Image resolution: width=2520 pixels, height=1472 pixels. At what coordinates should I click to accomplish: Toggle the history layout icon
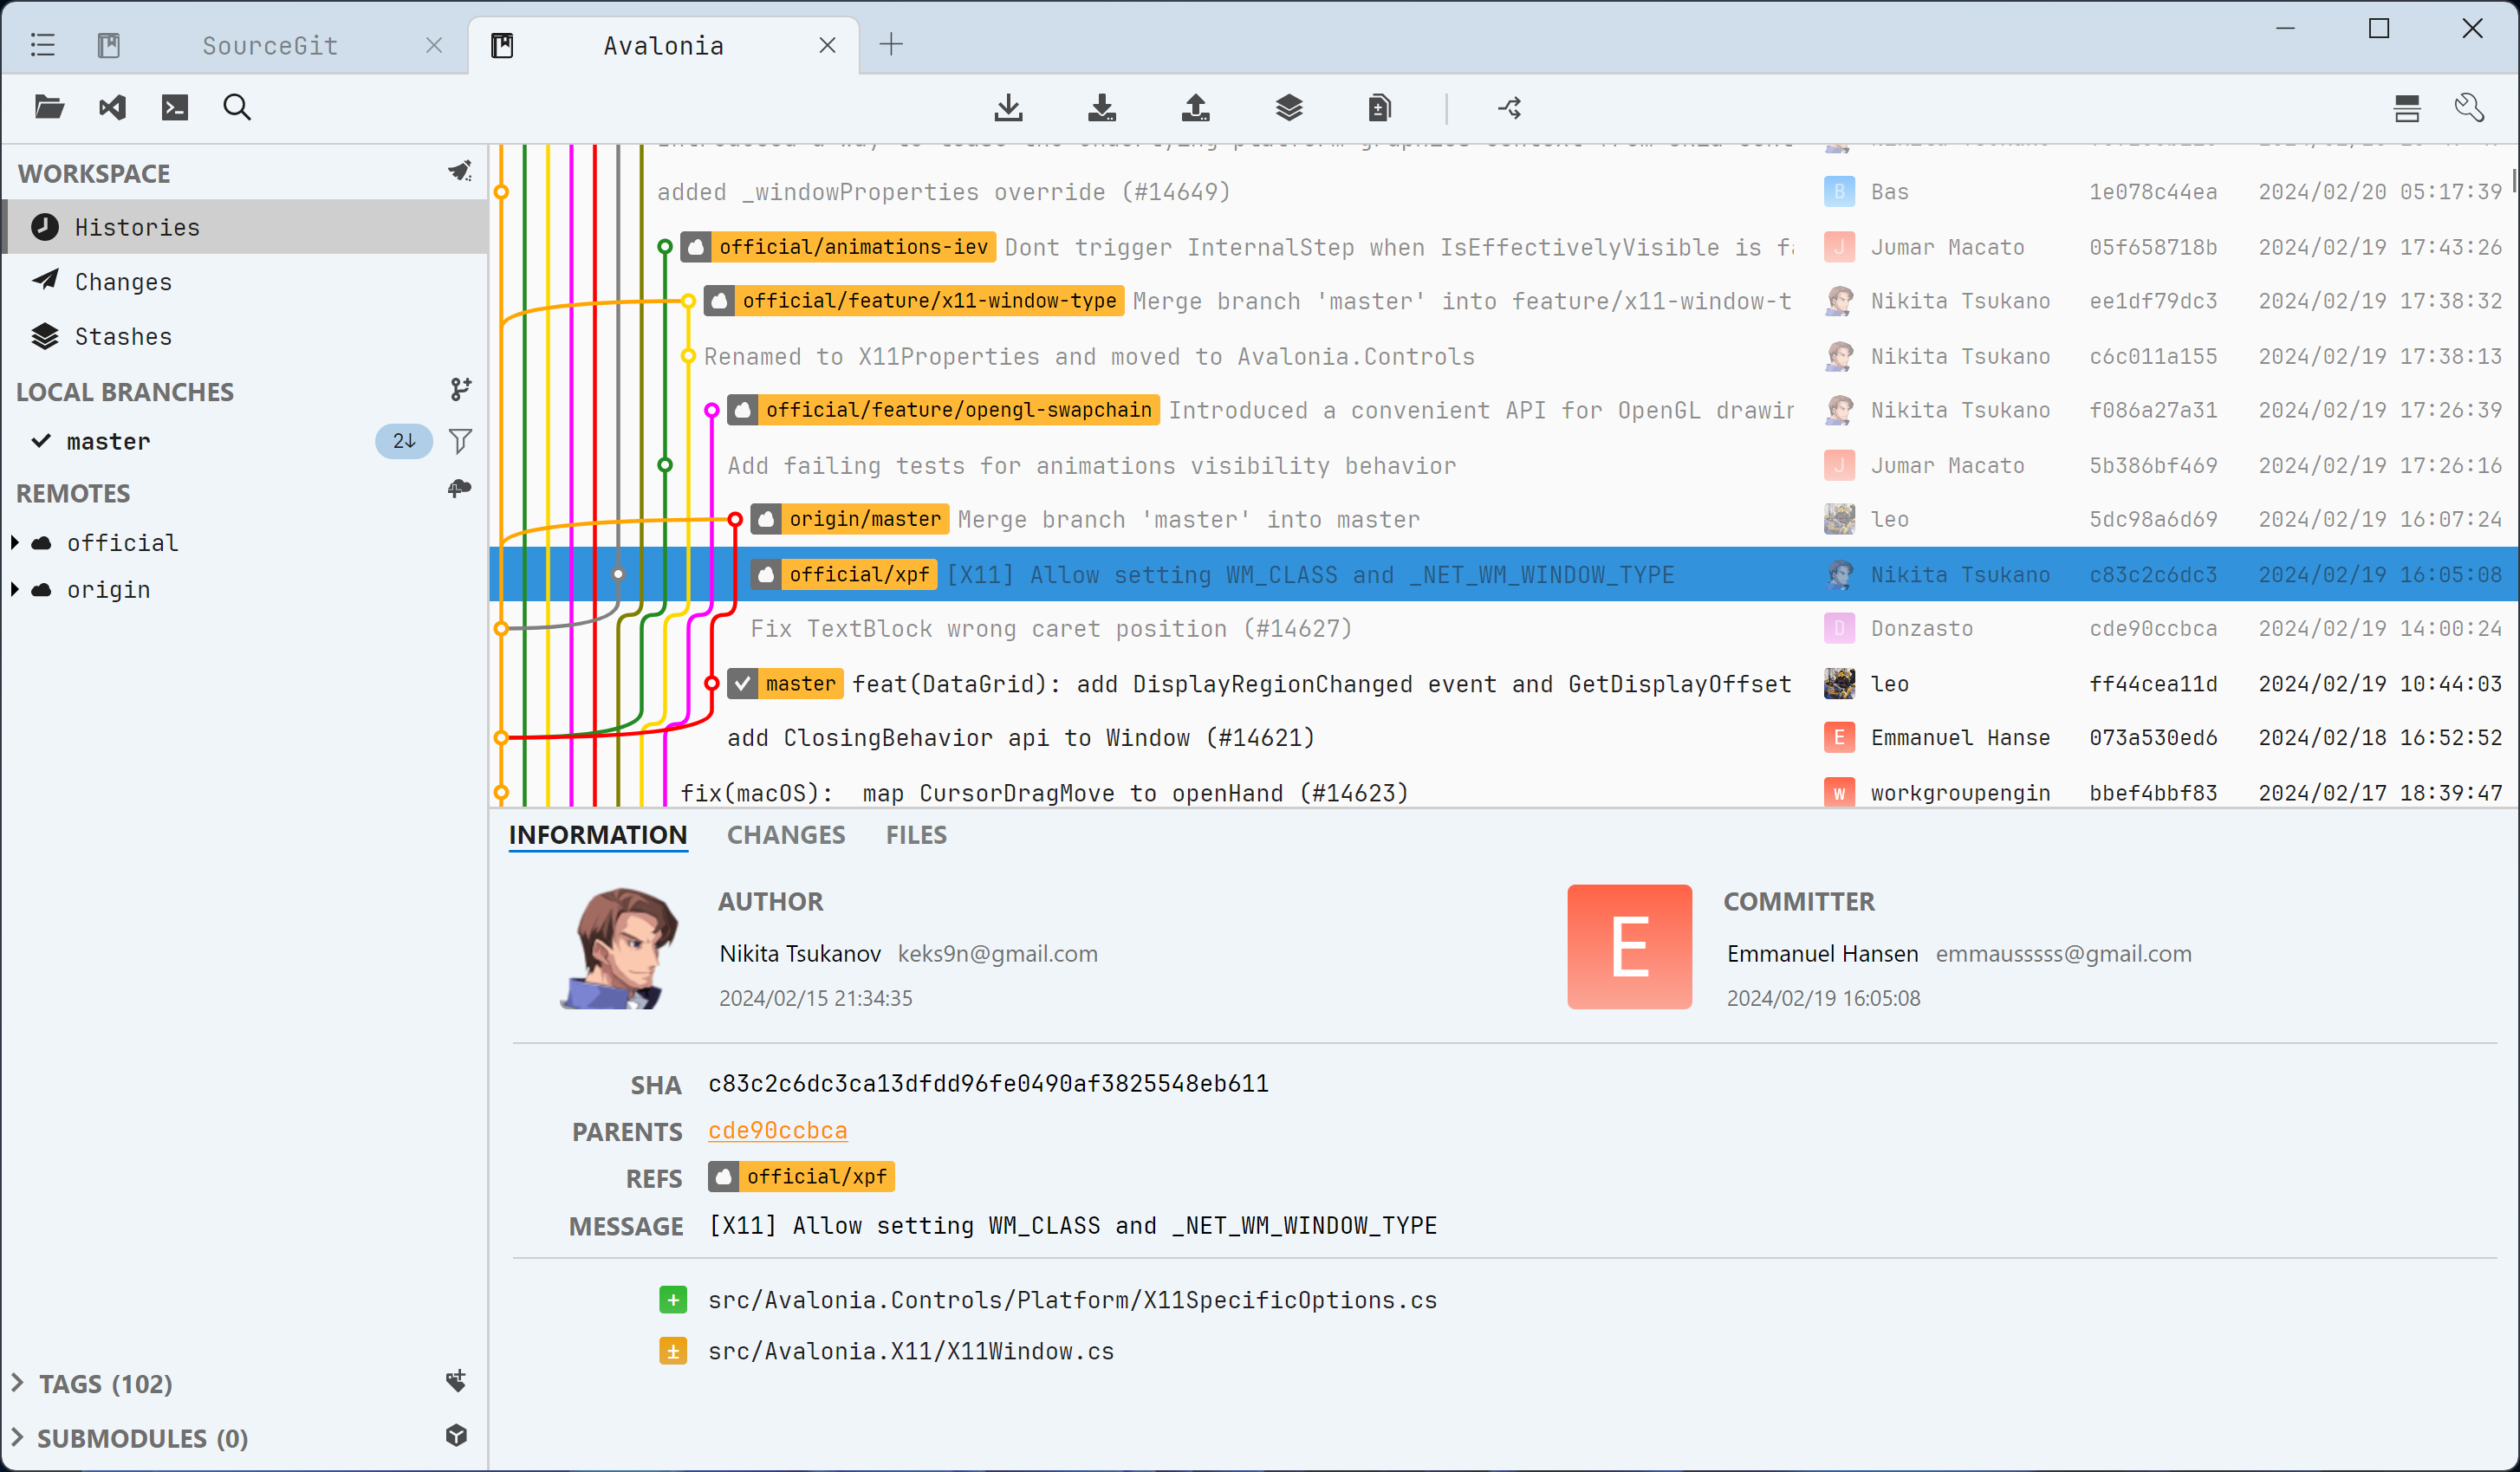click(2406, 107)
